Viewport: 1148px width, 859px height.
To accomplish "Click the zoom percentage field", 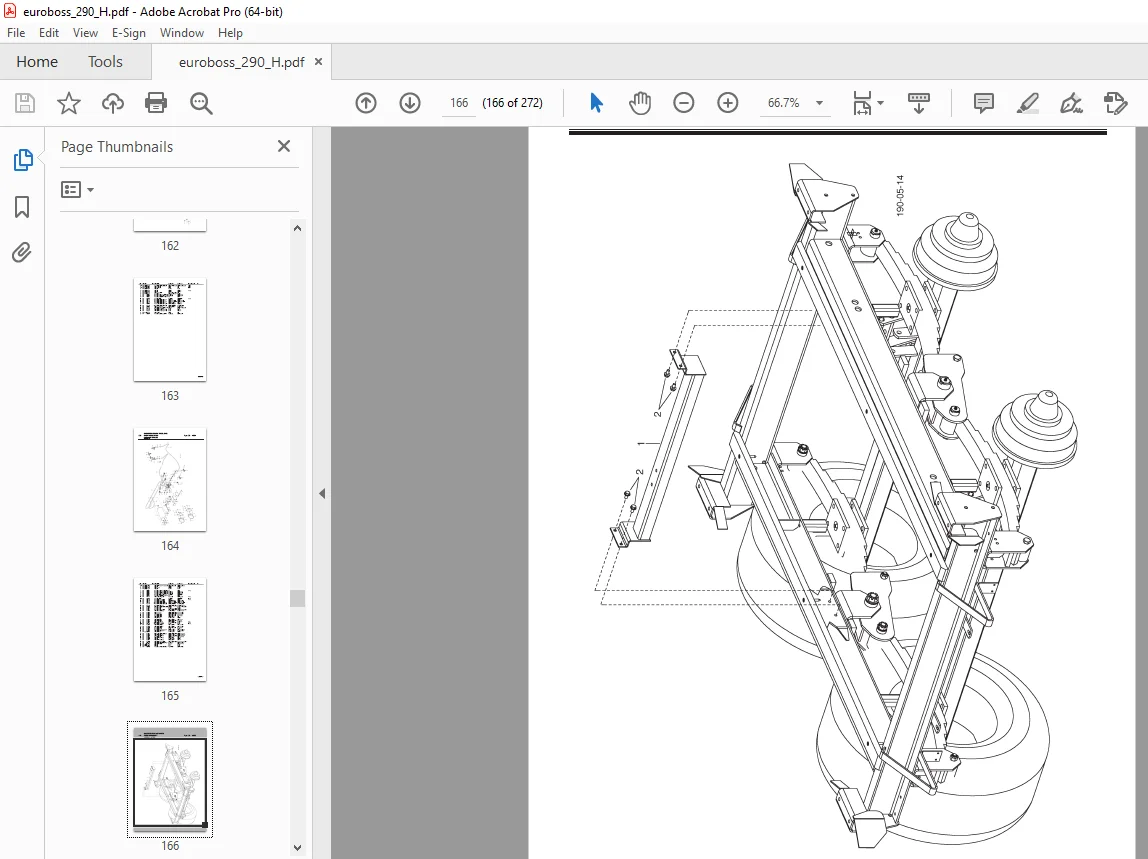I will click(783, 103).
